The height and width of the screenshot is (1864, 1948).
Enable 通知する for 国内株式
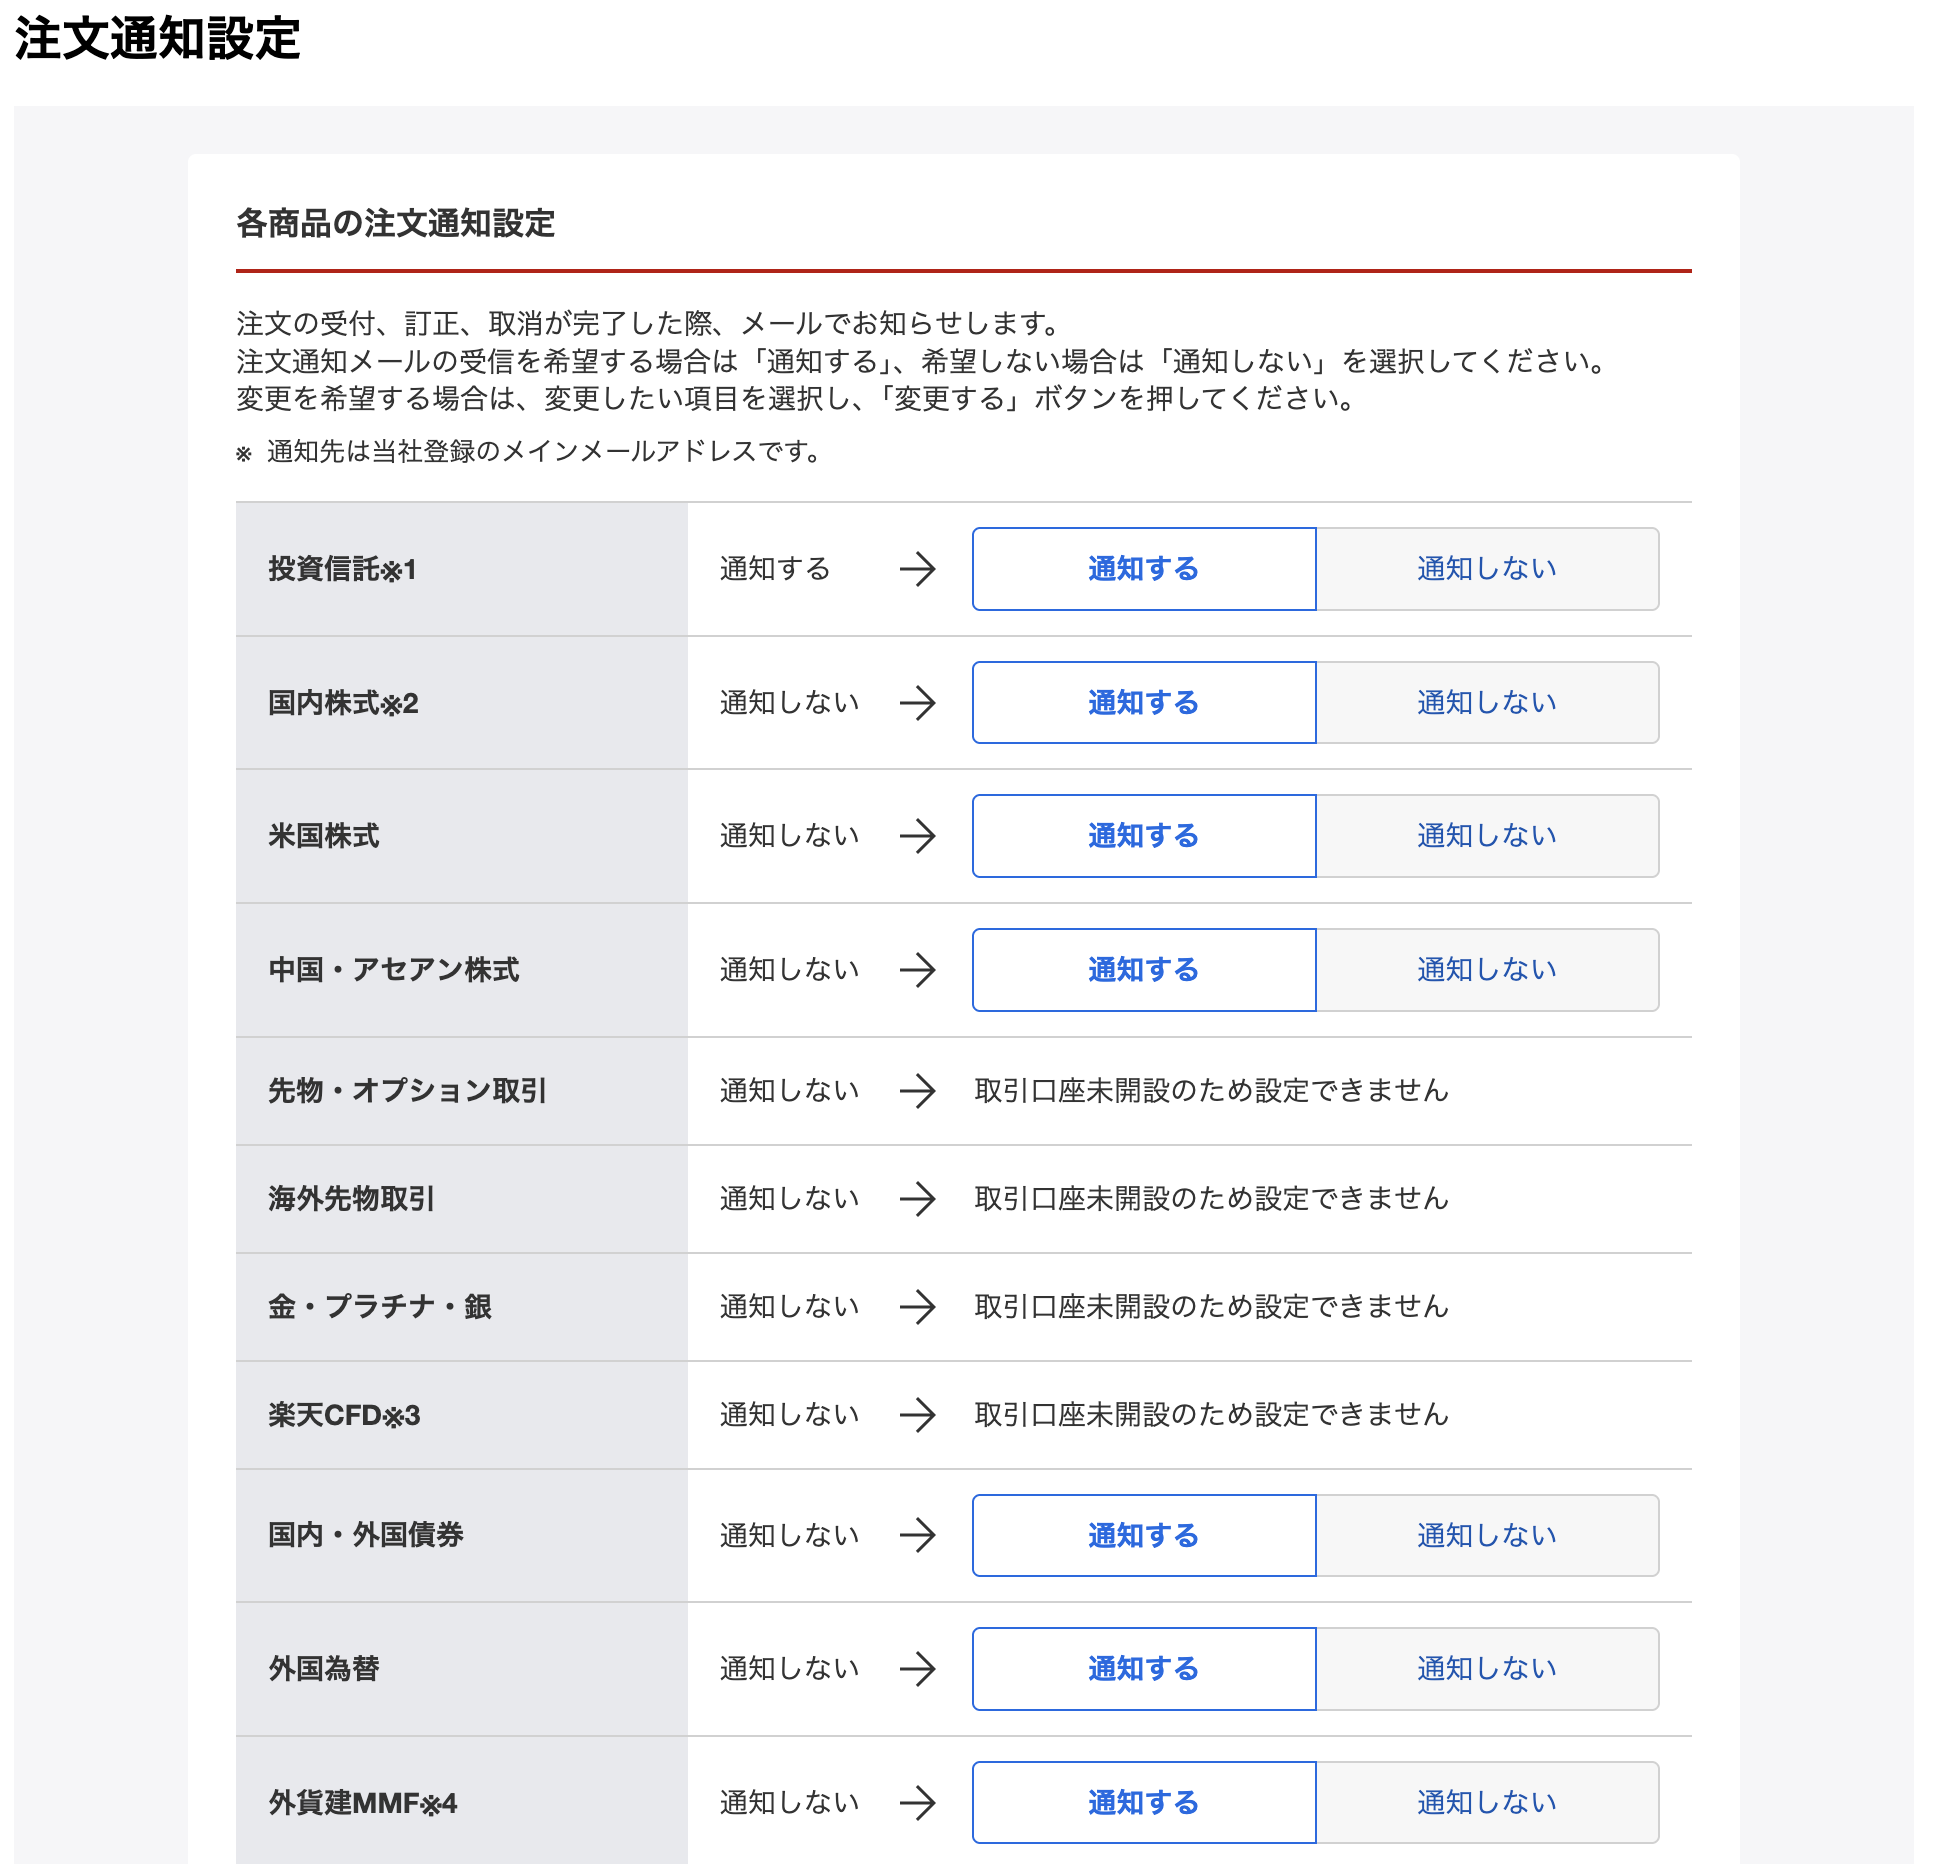tap(1144, 702)
